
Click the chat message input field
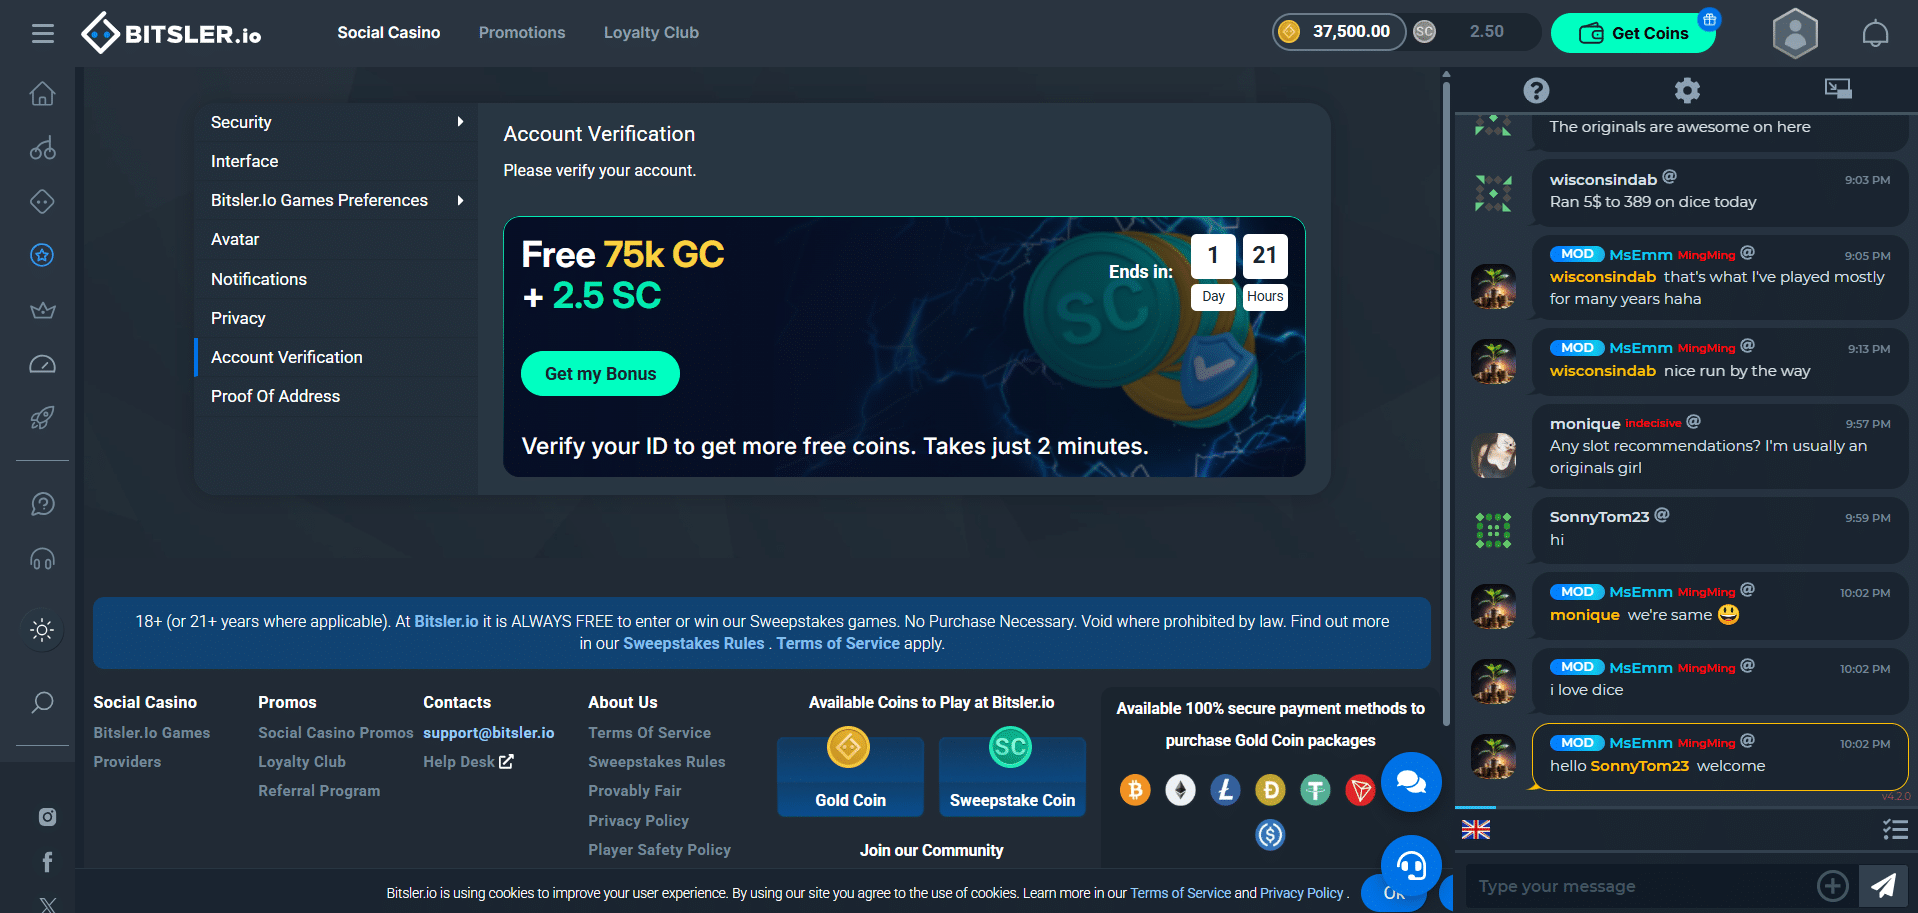[1640, 886]
